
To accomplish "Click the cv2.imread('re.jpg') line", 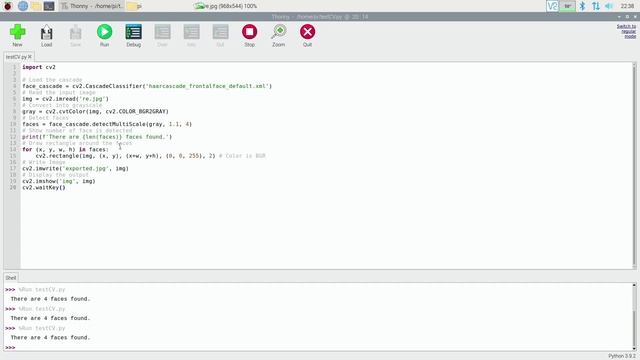I will [65, 99].
